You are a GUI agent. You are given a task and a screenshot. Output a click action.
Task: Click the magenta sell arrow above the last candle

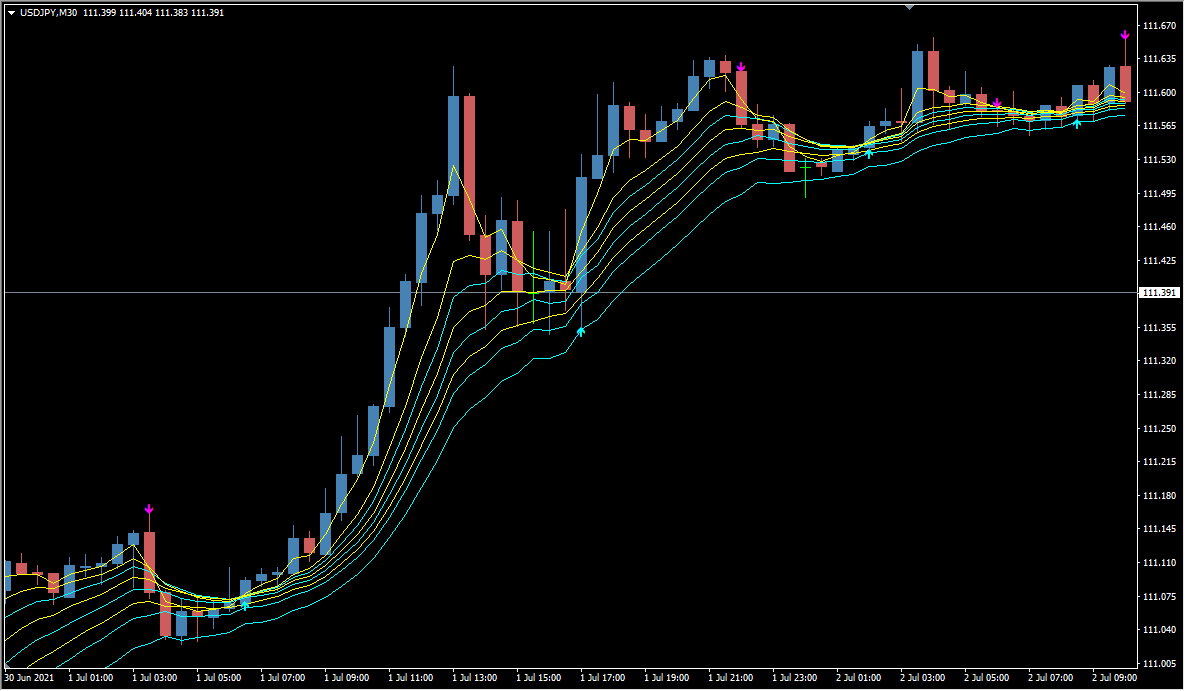coord(1125,35)
